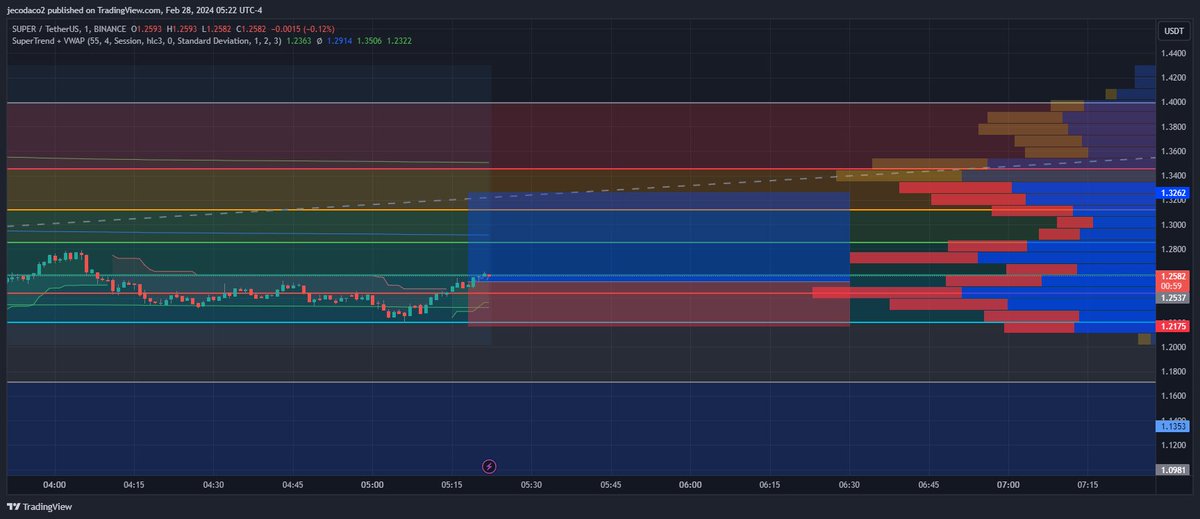Click the 06:30 time axis label
This screenshot has width=1200, height=519.
(x=849, y=485)
